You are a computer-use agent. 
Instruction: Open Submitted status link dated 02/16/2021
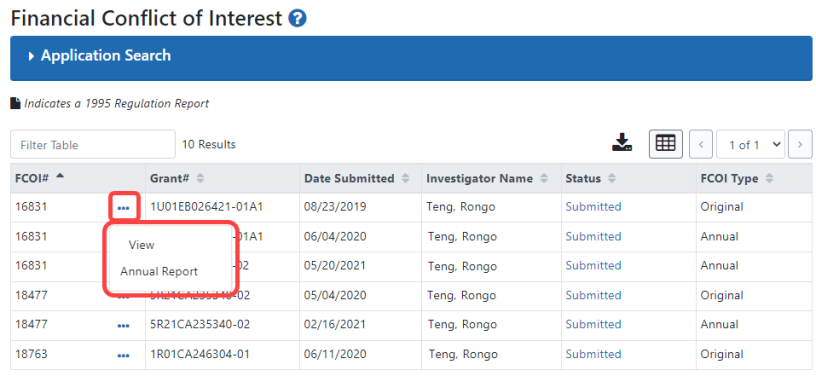593,324
